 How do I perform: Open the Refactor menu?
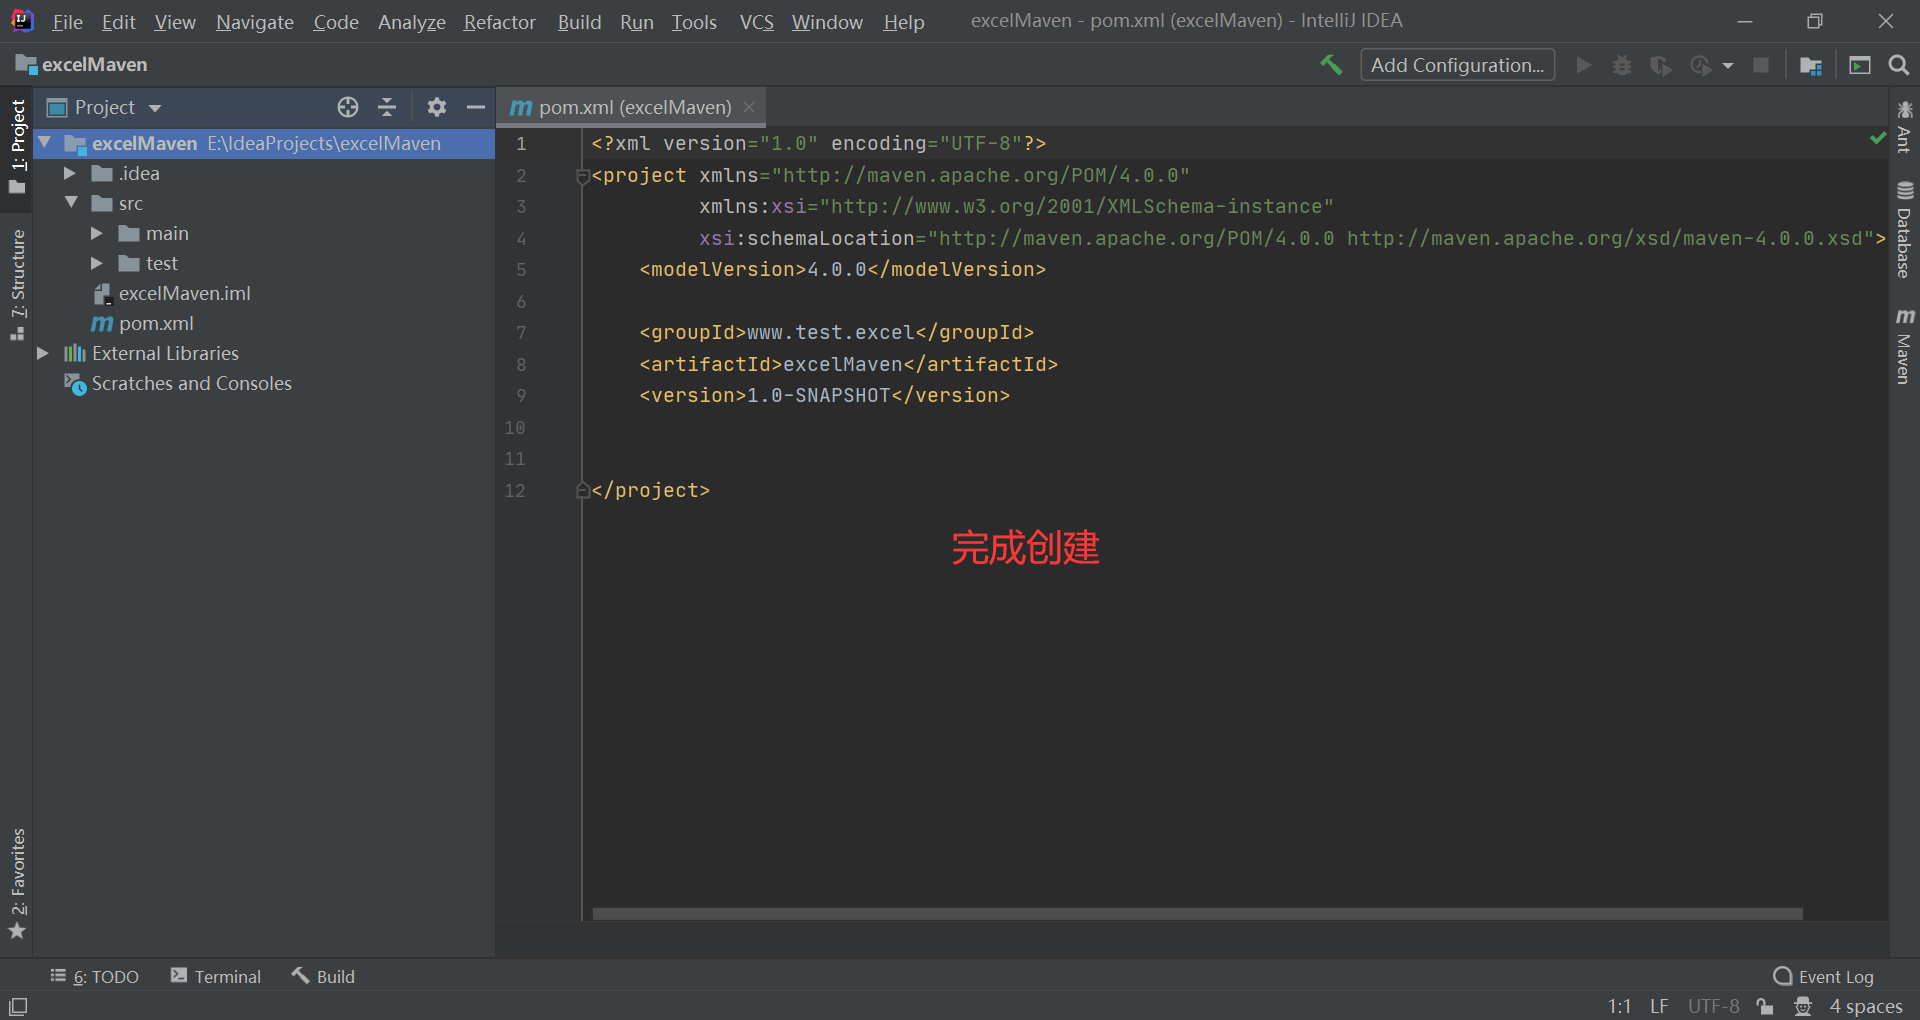click(499, 22)
